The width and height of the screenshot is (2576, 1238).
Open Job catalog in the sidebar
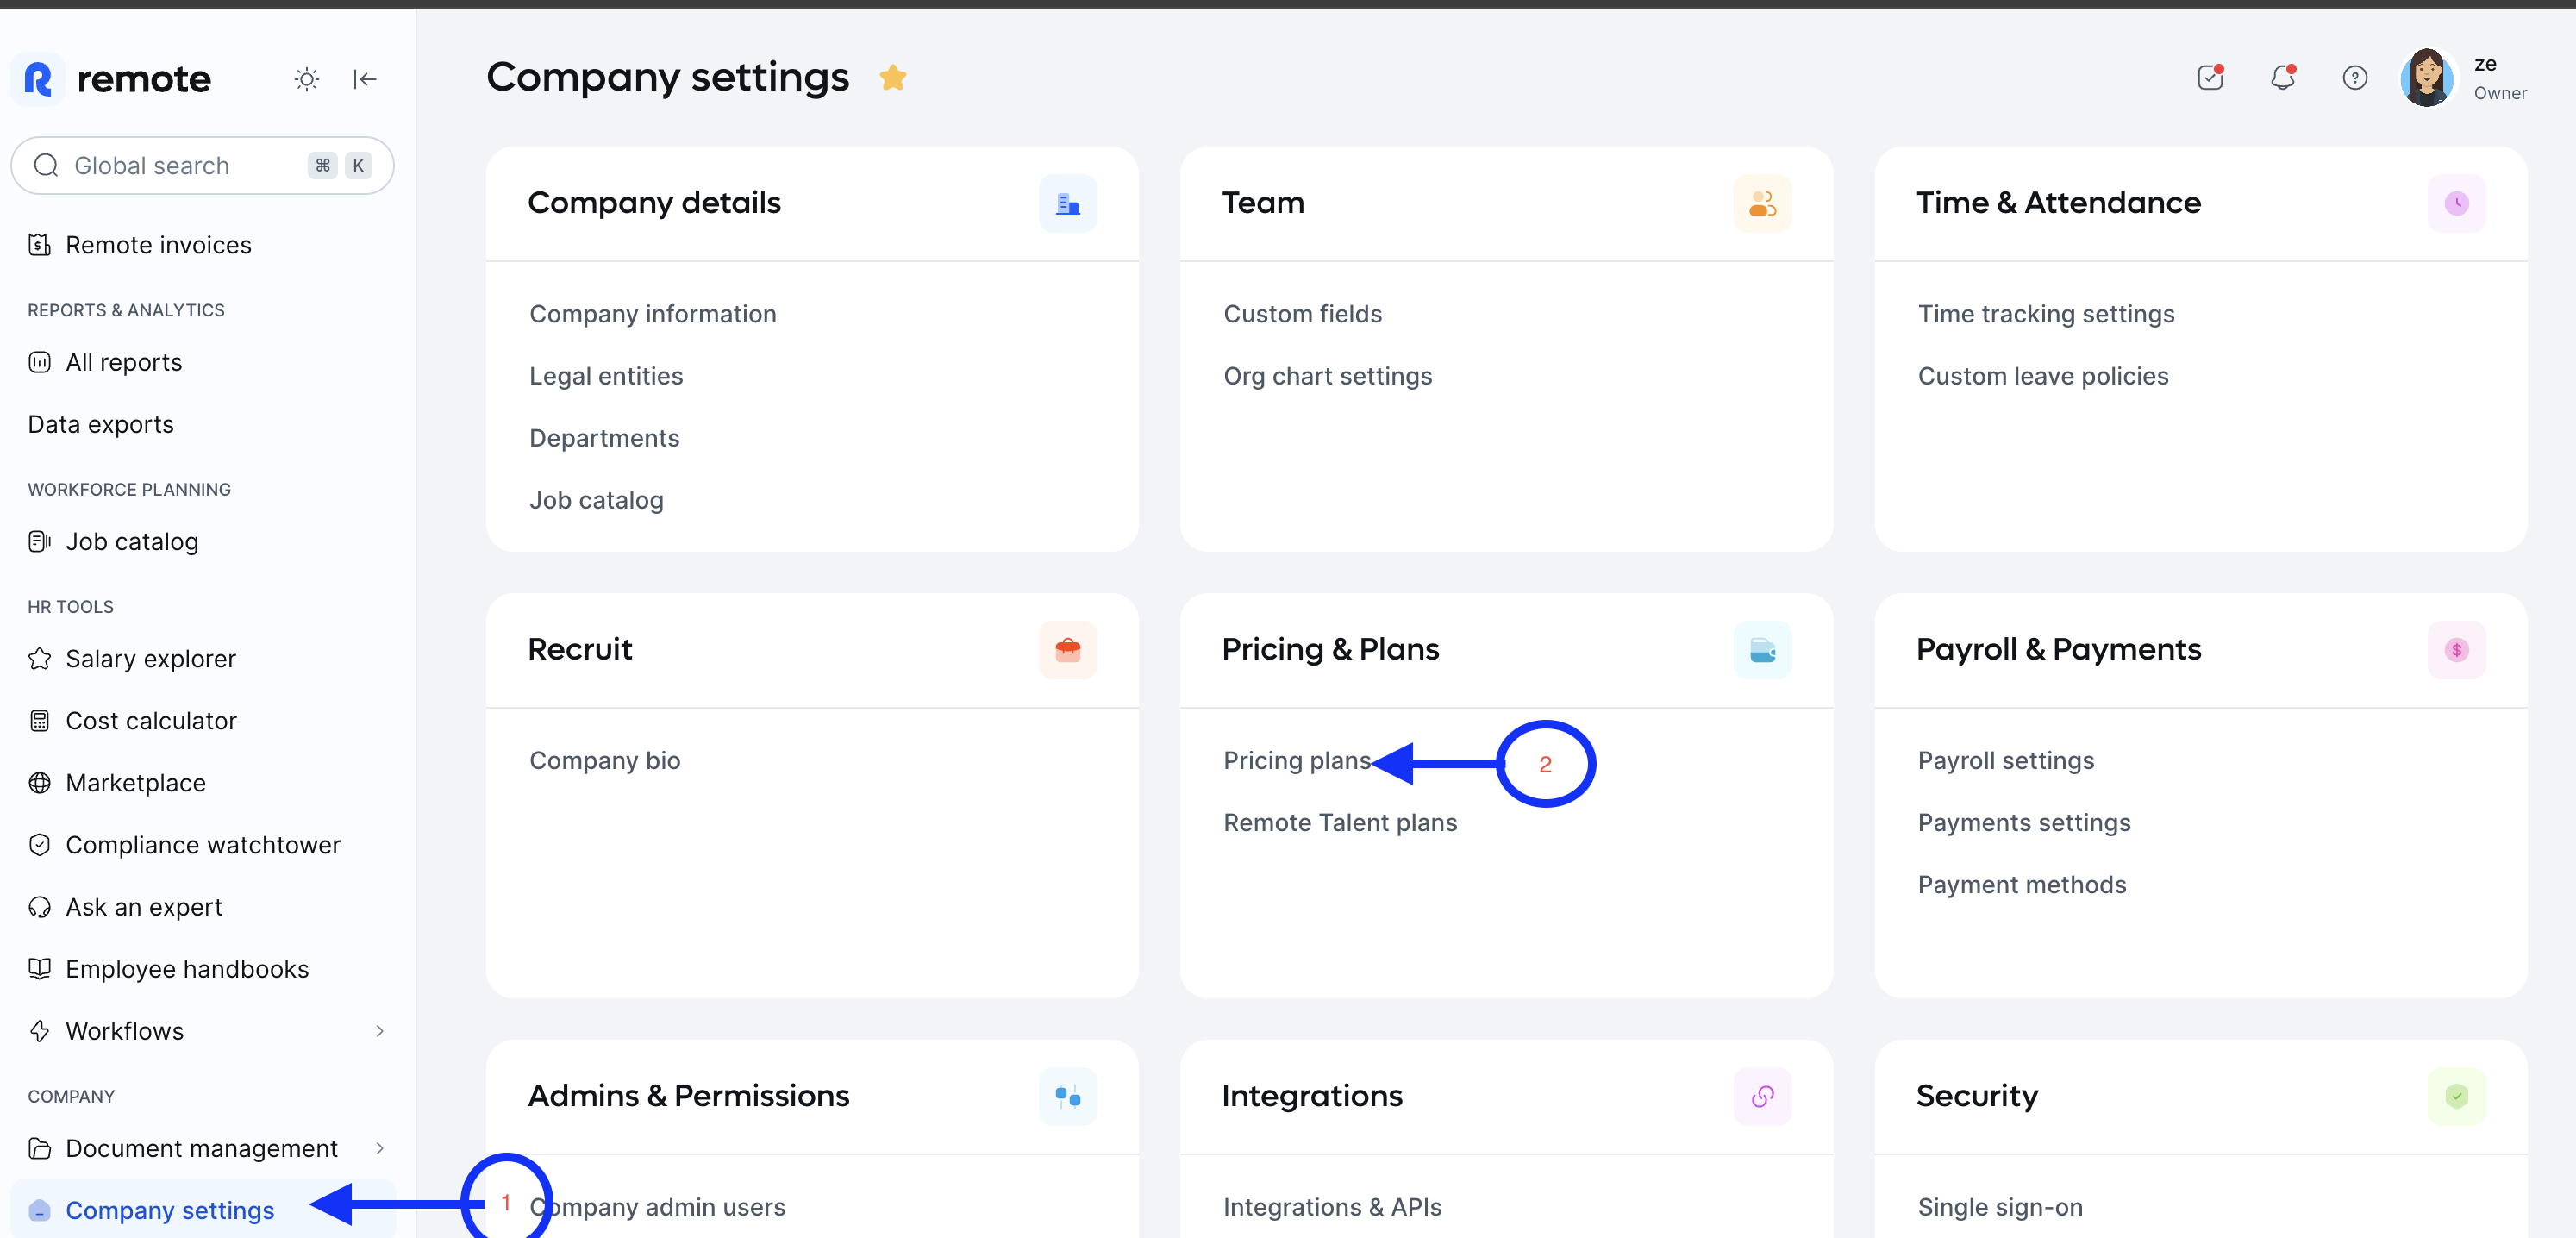tap(132, 541)
